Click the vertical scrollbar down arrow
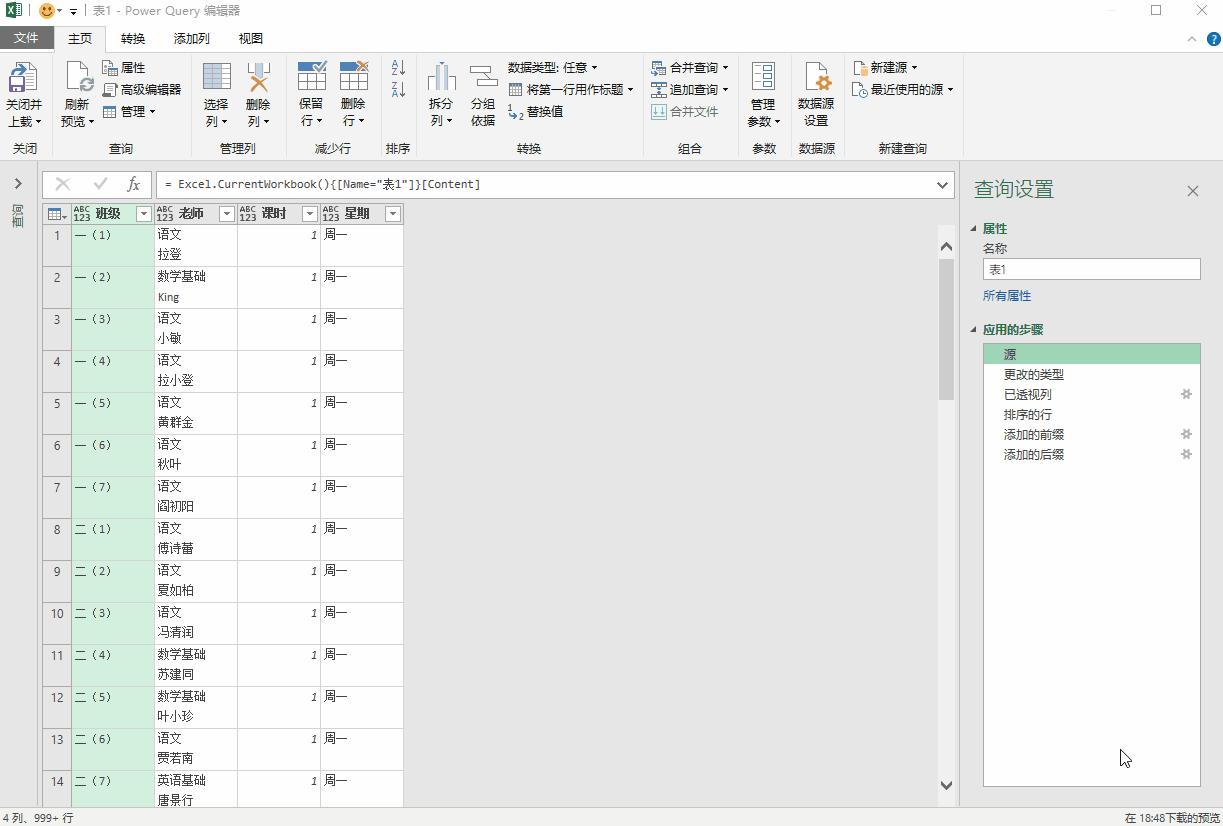Image resolution: width=1223 pixels, height=826 pixels. click(x=946, y=785)
